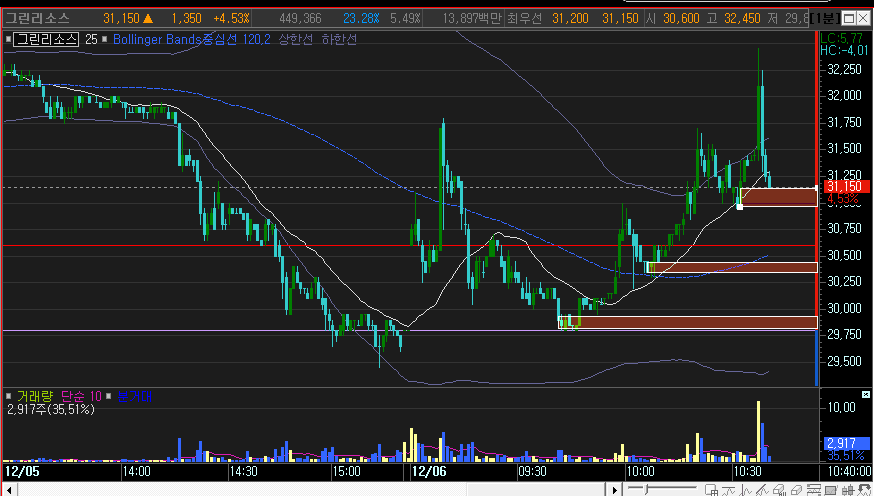This screenshot has width=874, height=496.
Task: Click the 29,500 price axis label
Action: 844,362
